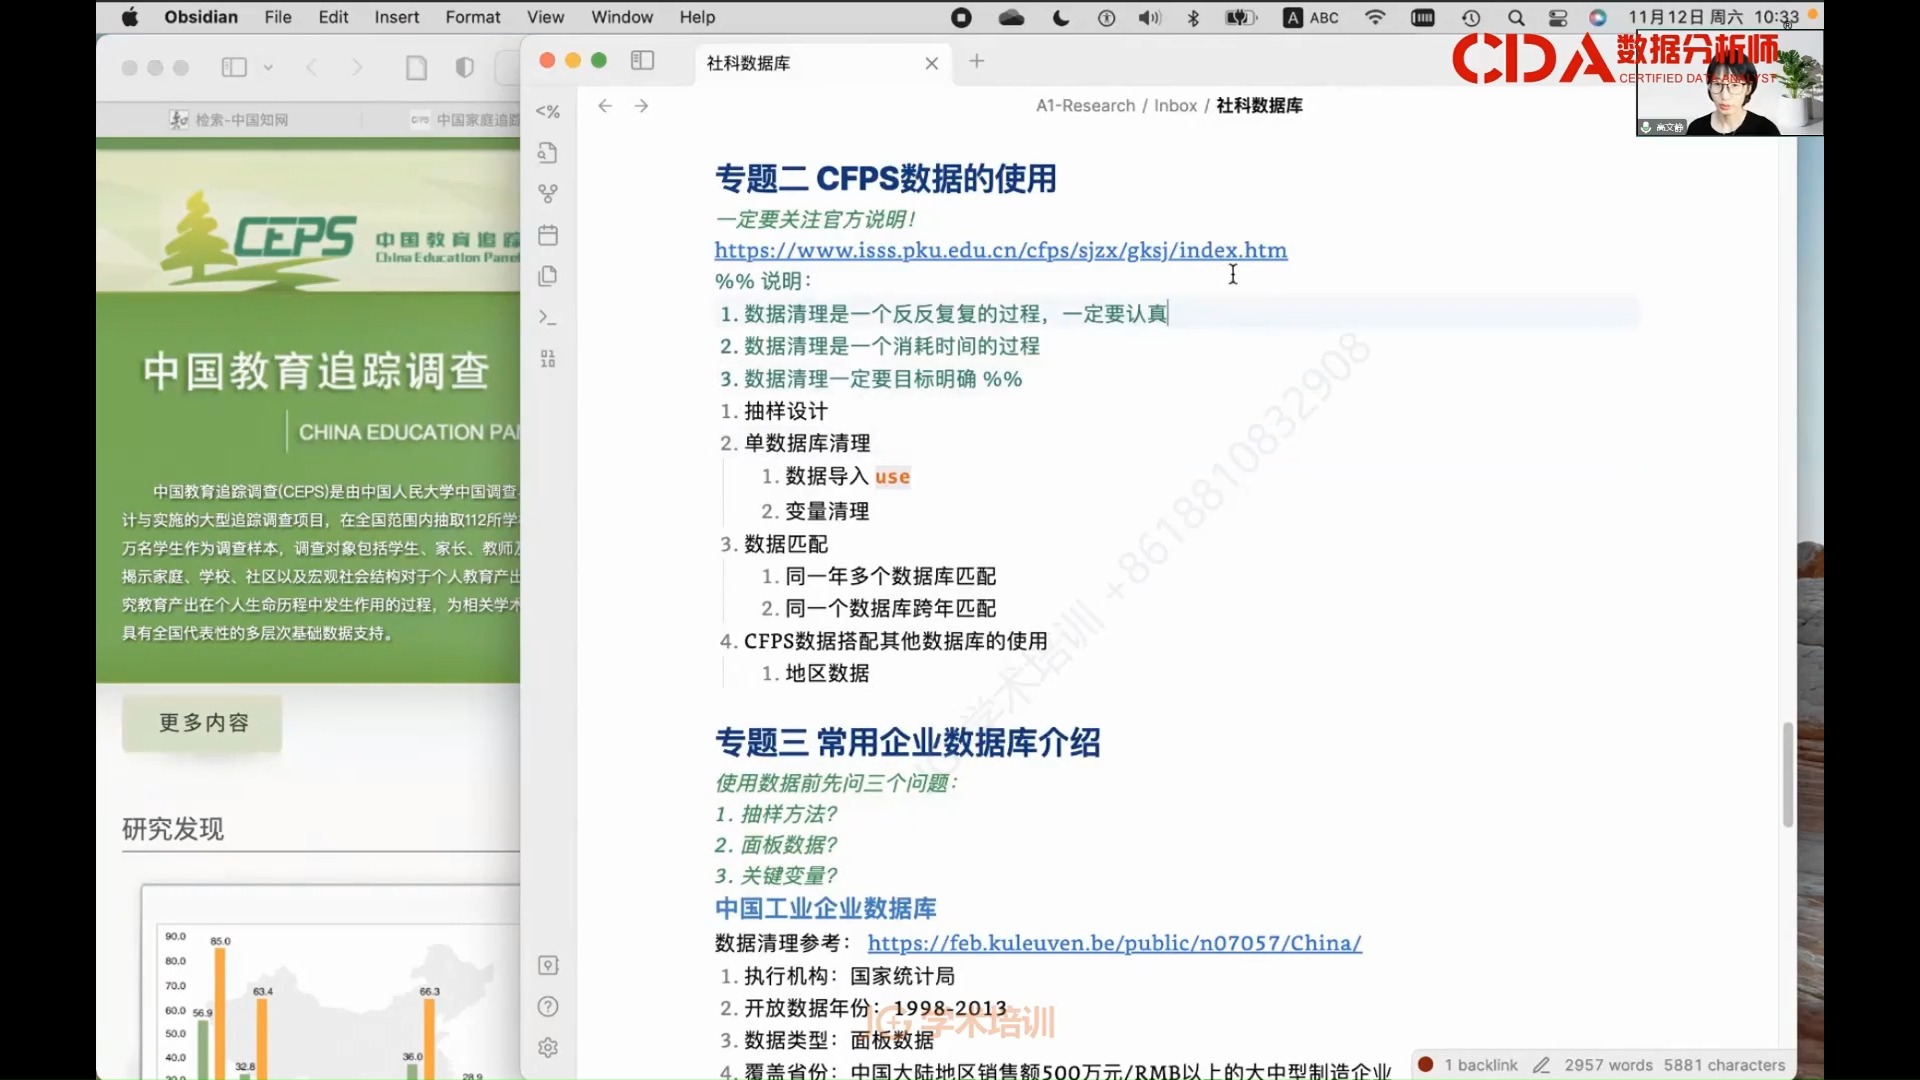Open the Insert menu

tap(397, 17)
